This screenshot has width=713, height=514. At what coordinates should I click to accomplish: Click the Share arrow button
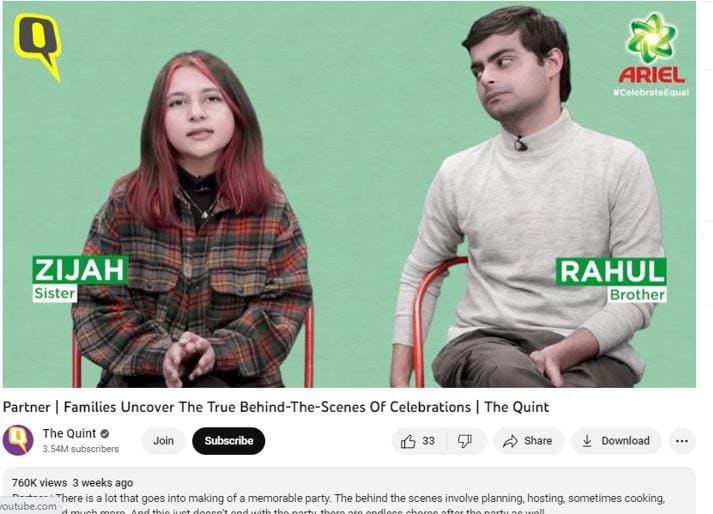coord(528,441)
